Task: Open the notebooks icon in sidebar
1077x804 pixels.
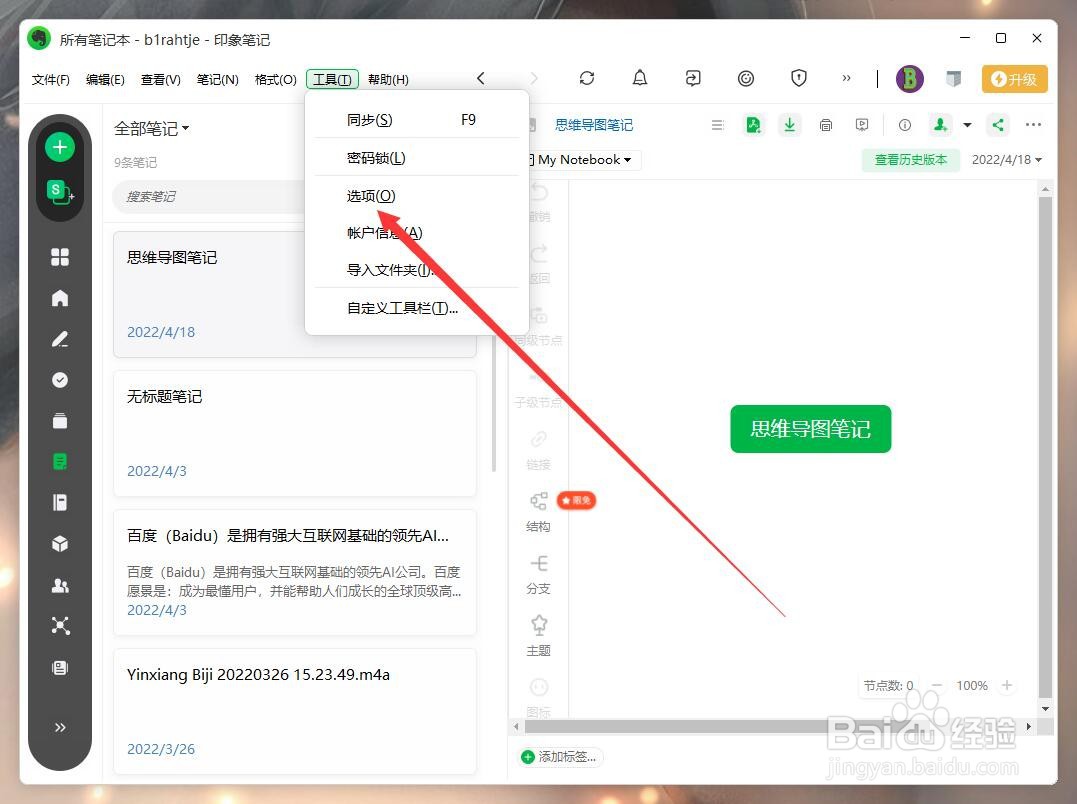Action: [x=60, y=503]
